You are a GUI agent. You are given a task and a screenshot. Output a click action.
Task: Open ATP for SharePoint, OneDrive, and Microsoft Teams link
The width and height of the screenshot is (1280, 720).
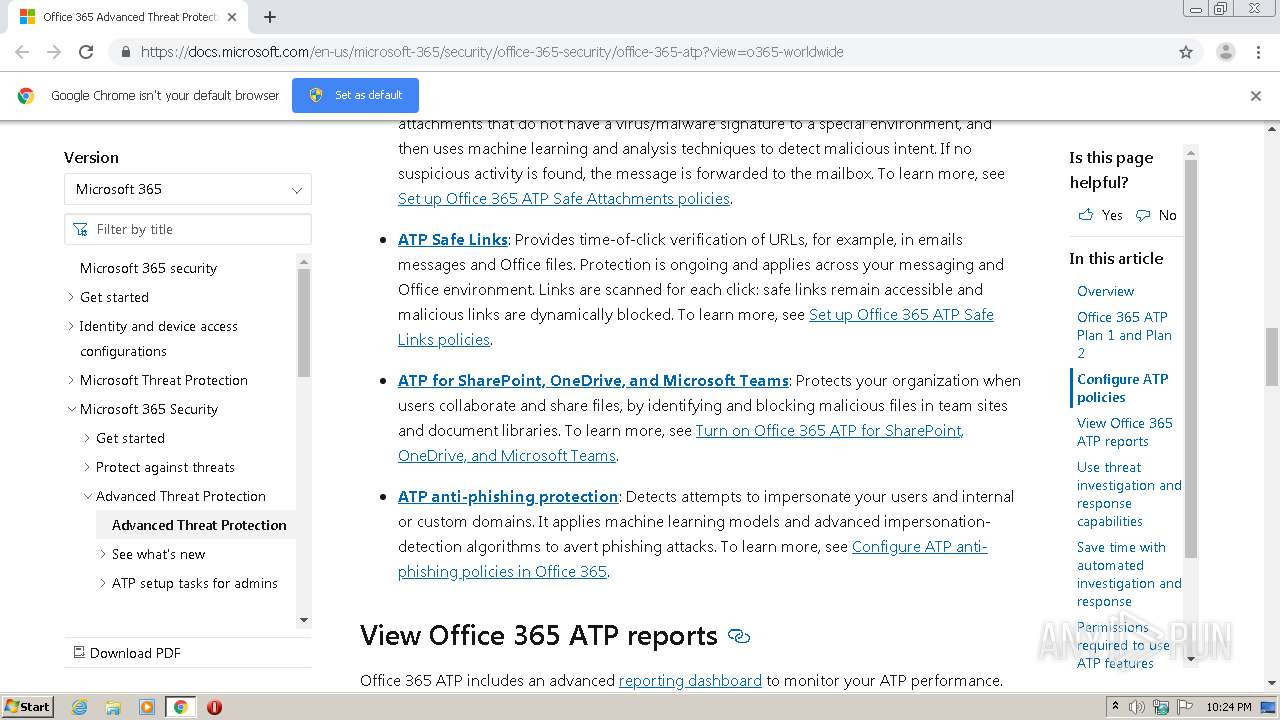coord(593,380)
